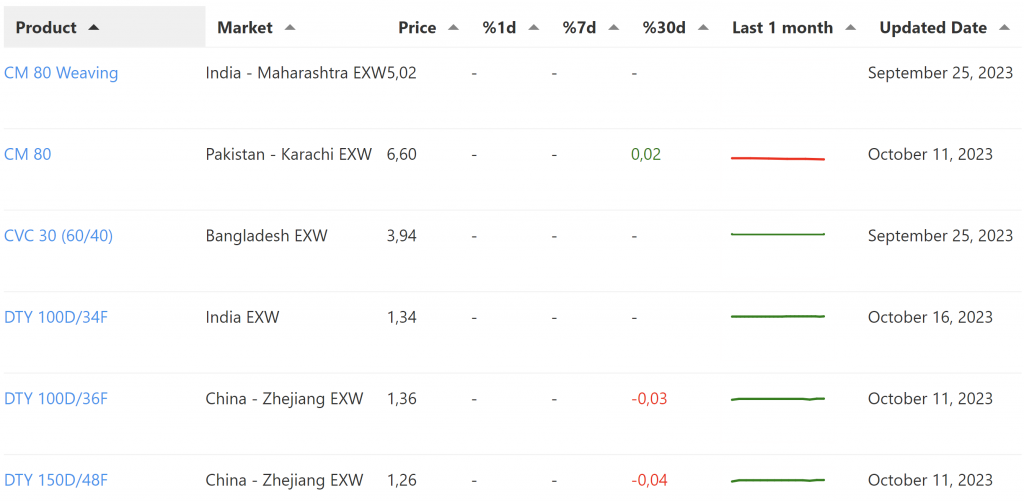Click the %7d sort arrow icon

613,28
